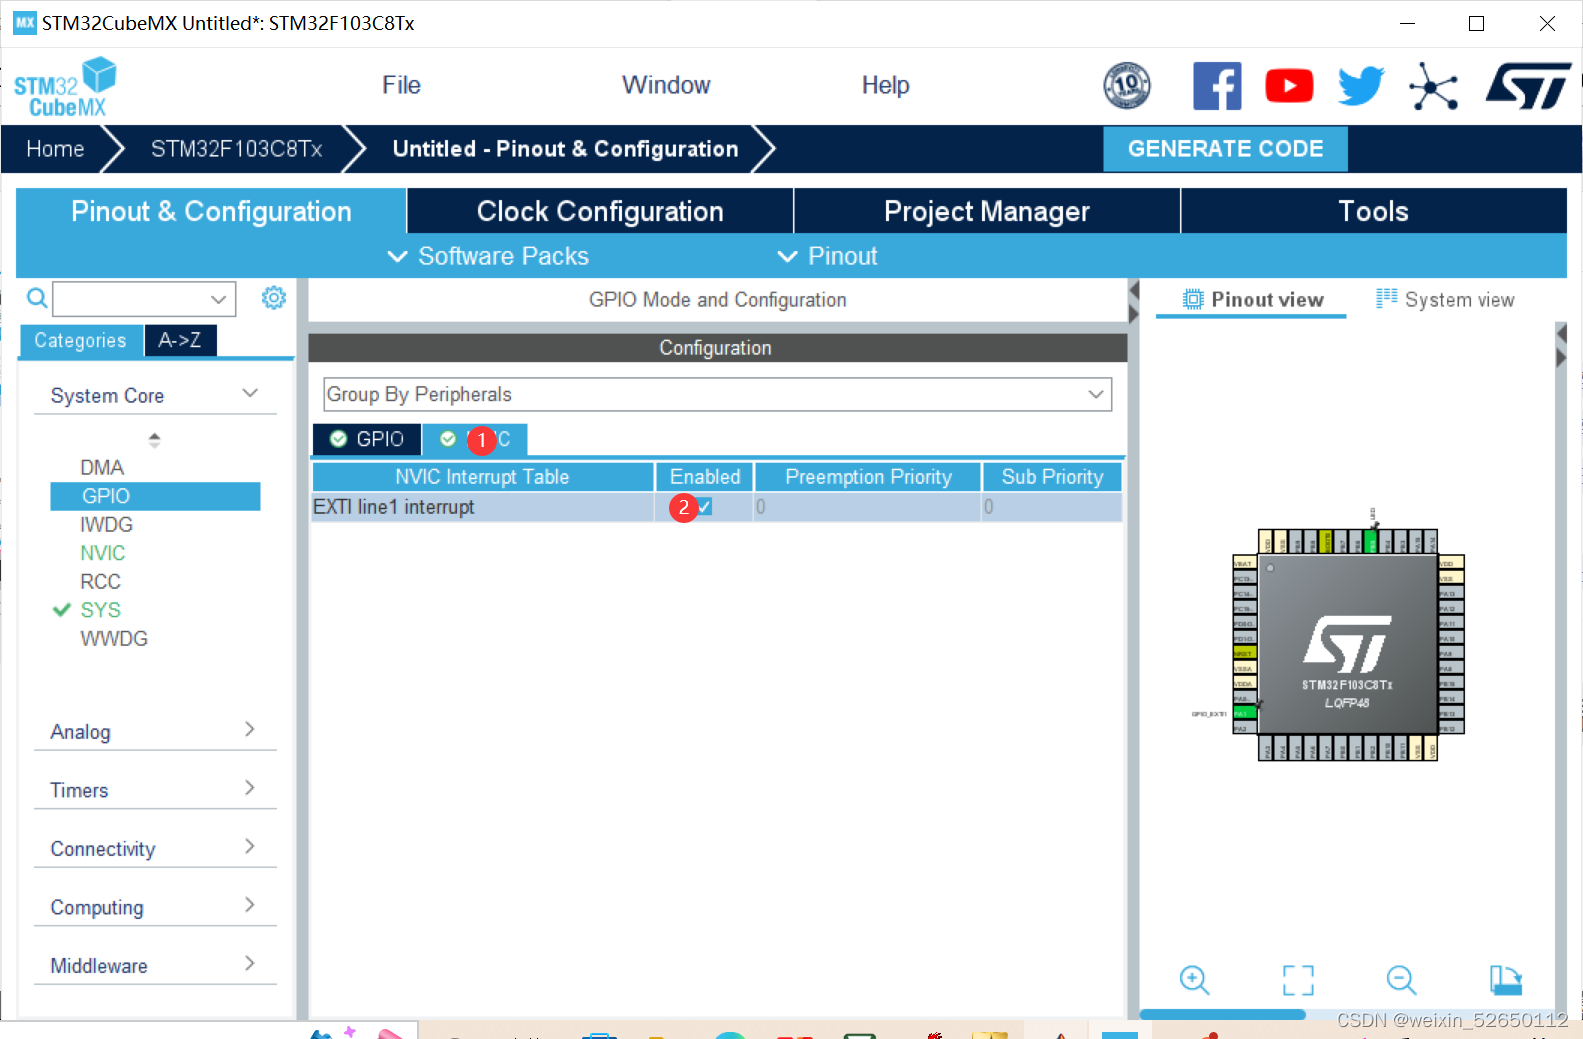Open the peripheral search dropdown
The image size is (1583, 1039).
click(218, 299)
